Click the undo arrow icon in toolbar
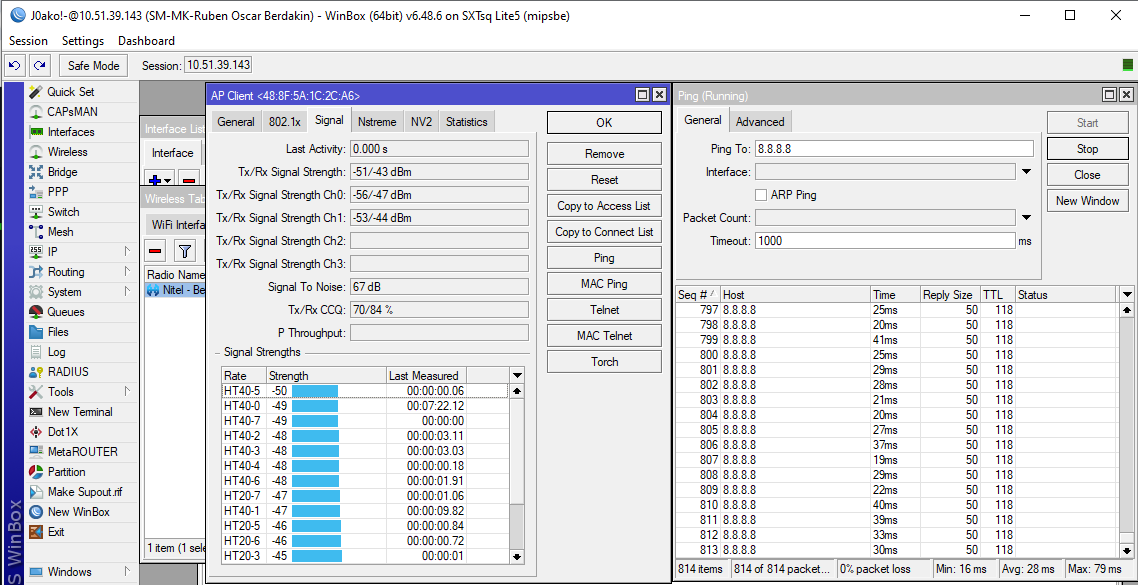Image resolution: width=1138 pixels, height=585 pixels. [15, 65]
